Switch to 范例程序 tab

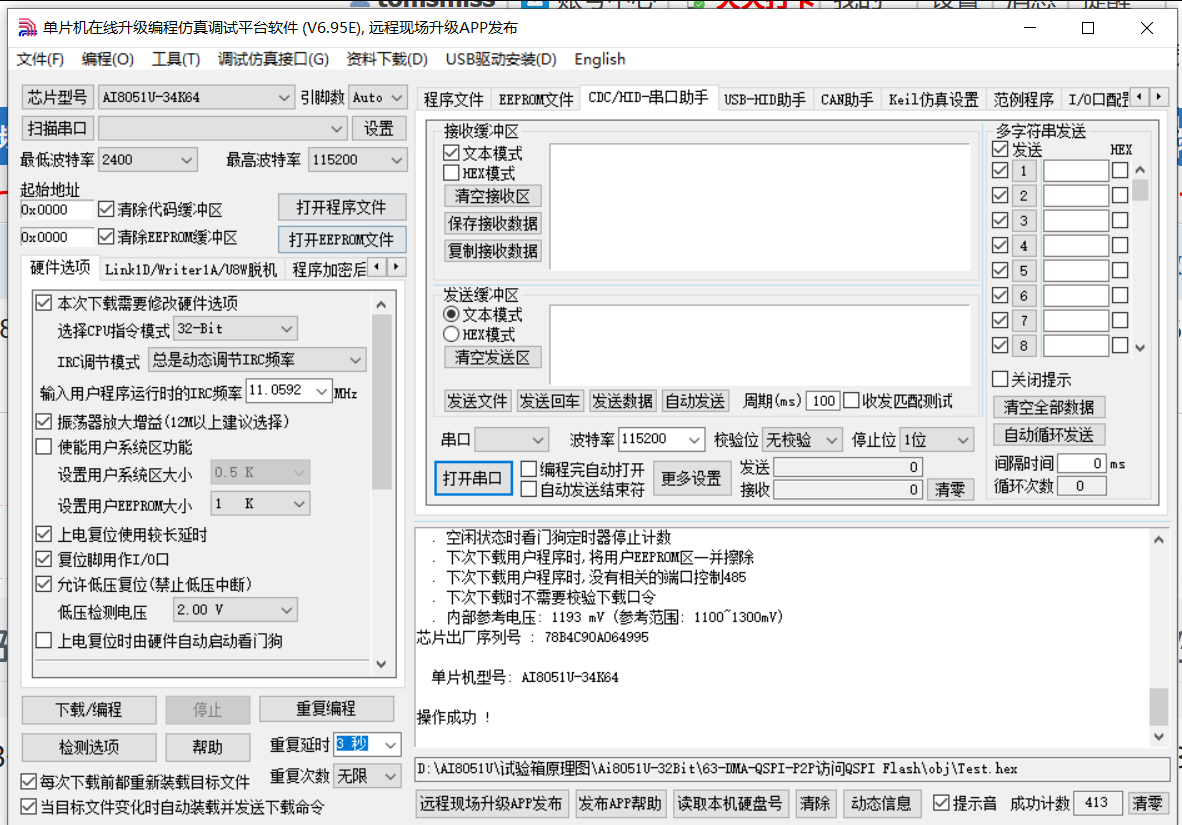point(1023,100)
